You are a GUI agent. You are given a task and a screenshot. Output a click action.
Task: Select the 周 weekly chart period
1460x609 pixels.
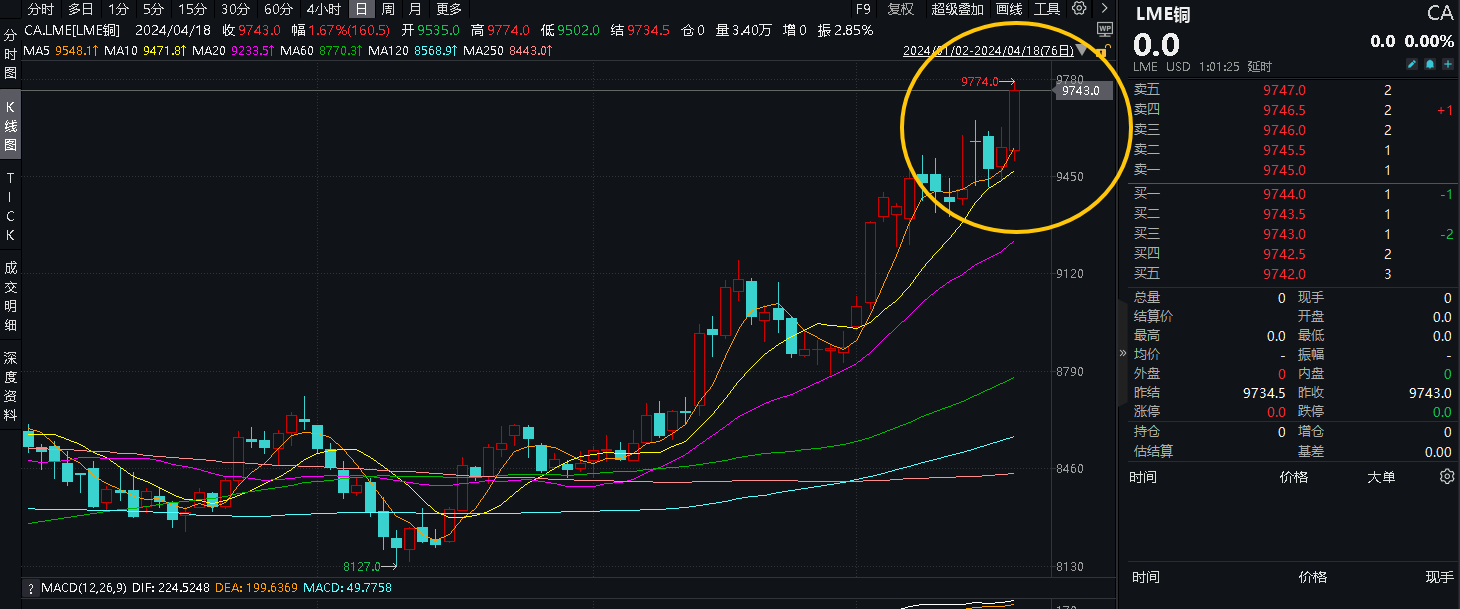pyautogui.click(x=388, y=8)
